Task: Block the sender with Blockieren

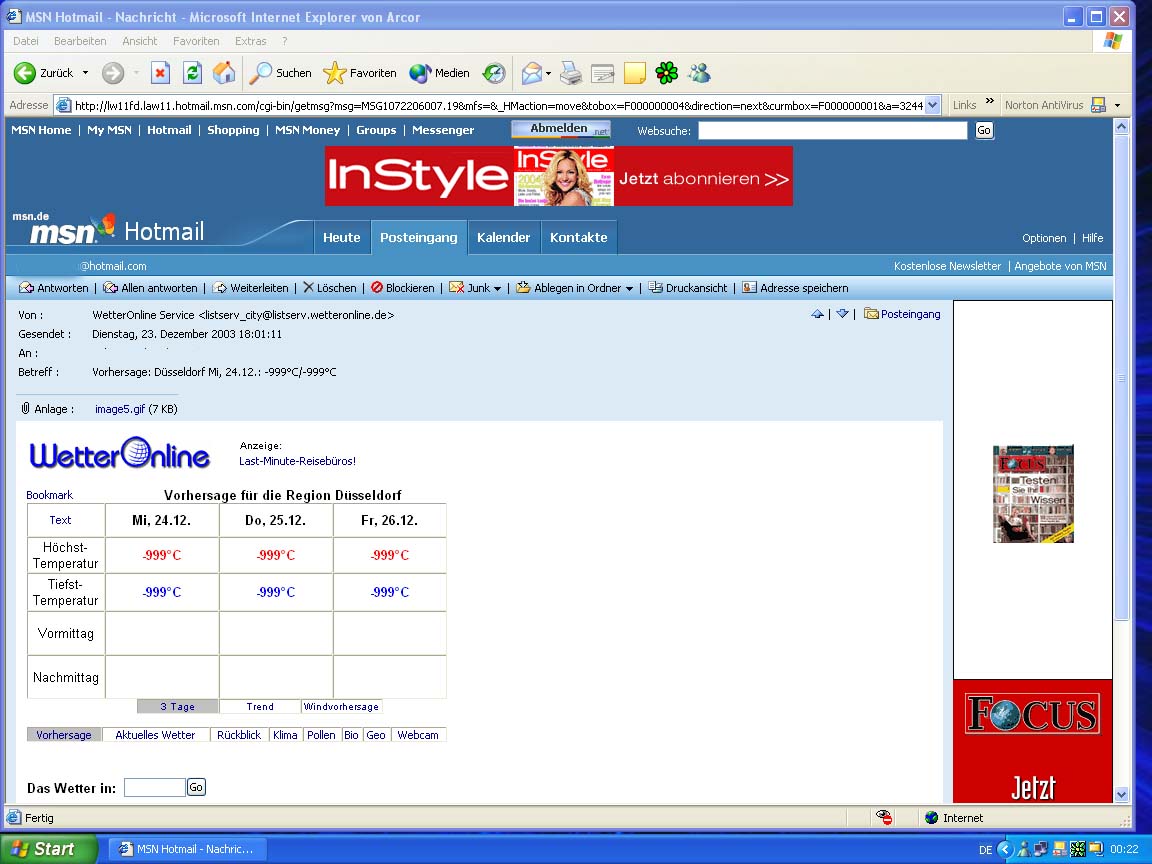Action: pyautogui.click(x=403, y=288)
